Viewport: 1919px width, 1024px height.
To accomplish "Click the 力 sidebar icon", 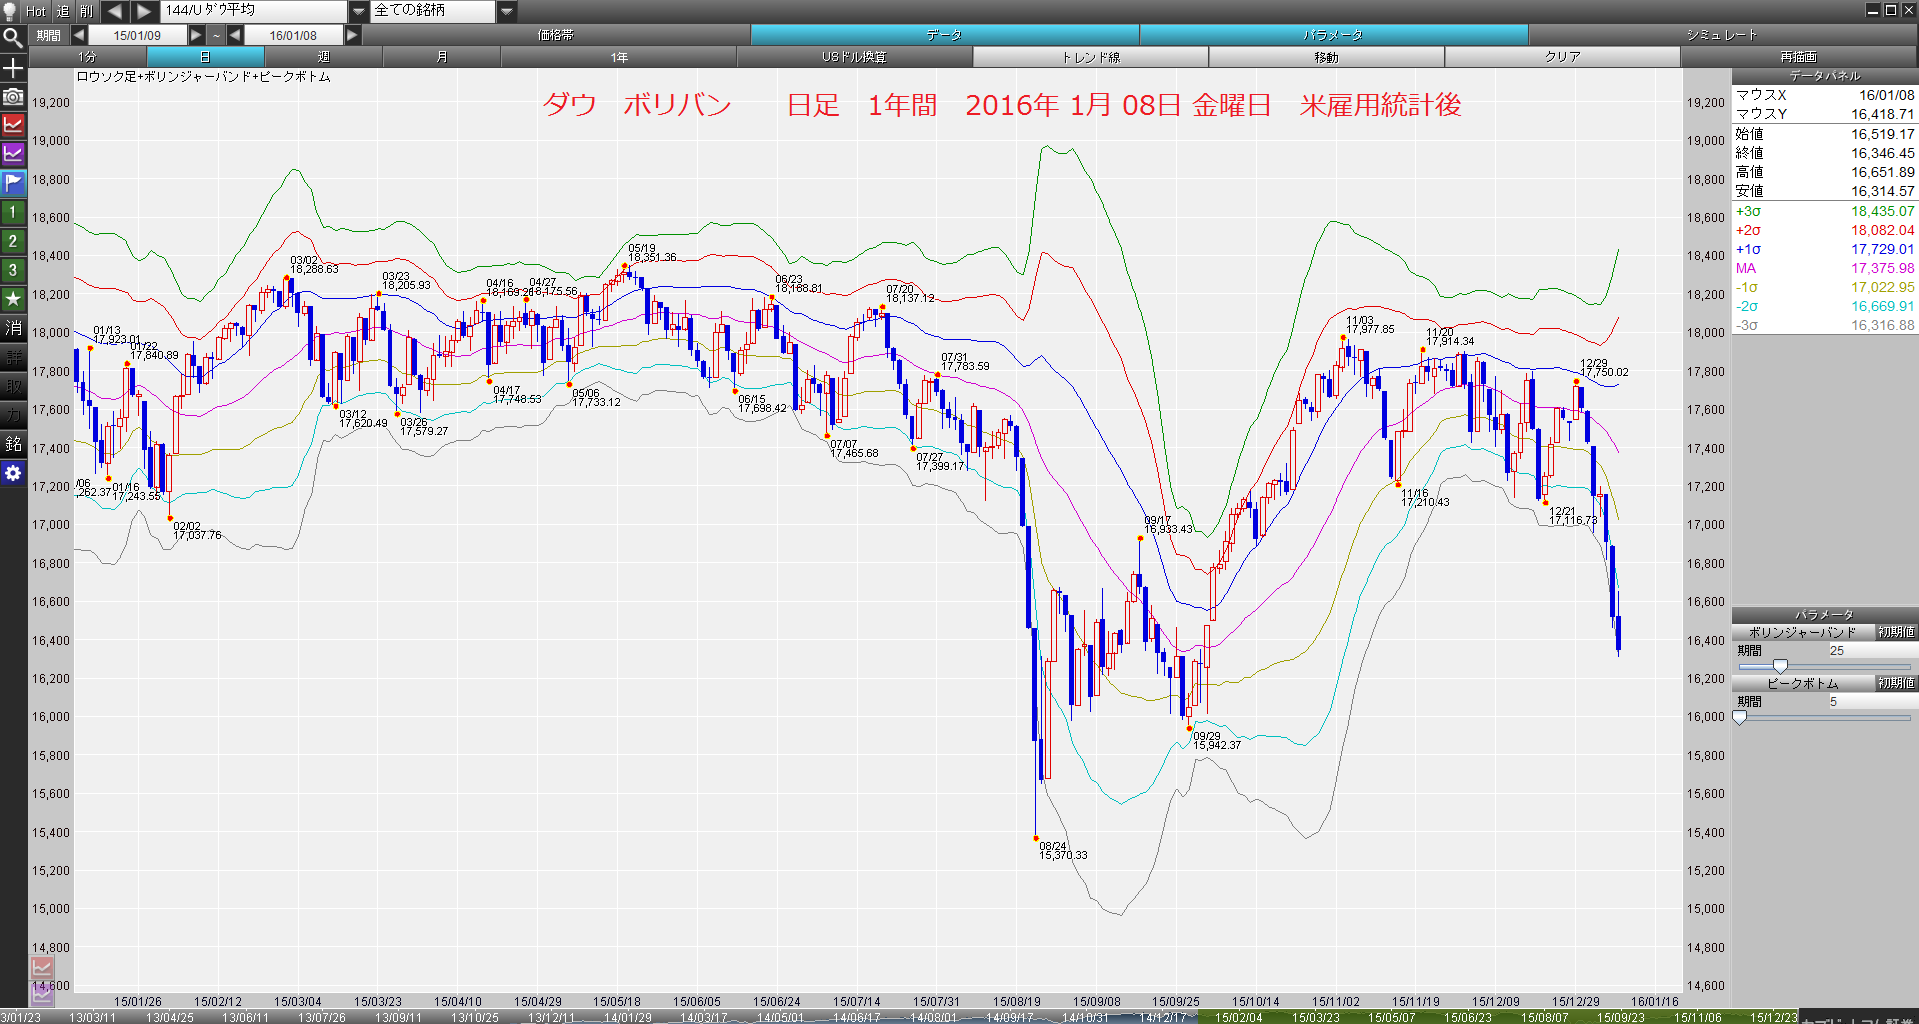I will (x=13, y=415).
